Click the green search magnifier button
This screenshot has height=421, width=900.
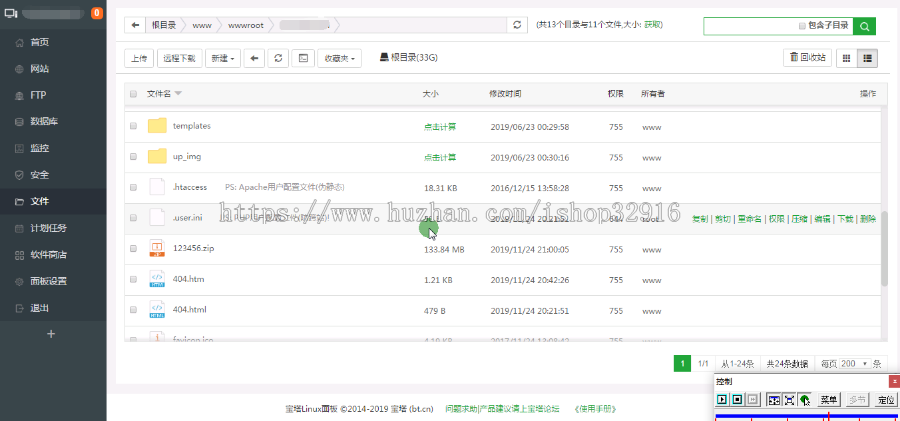click(865, 26)
